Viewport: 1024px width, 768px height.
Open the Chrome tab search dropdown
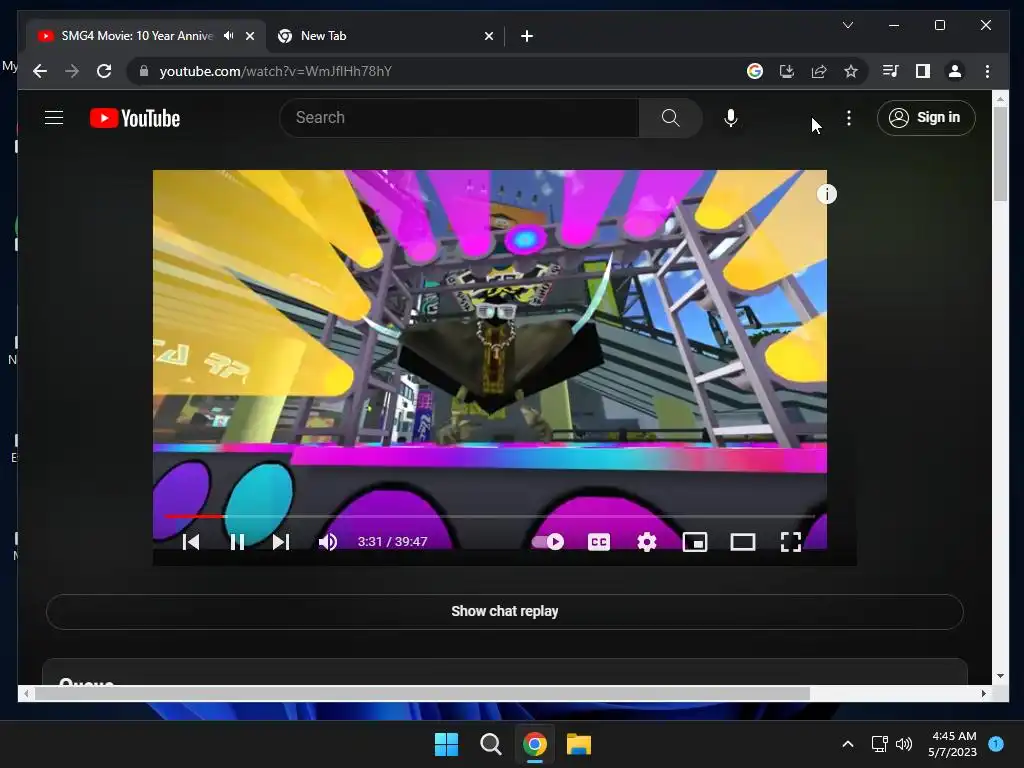(848, 25)
